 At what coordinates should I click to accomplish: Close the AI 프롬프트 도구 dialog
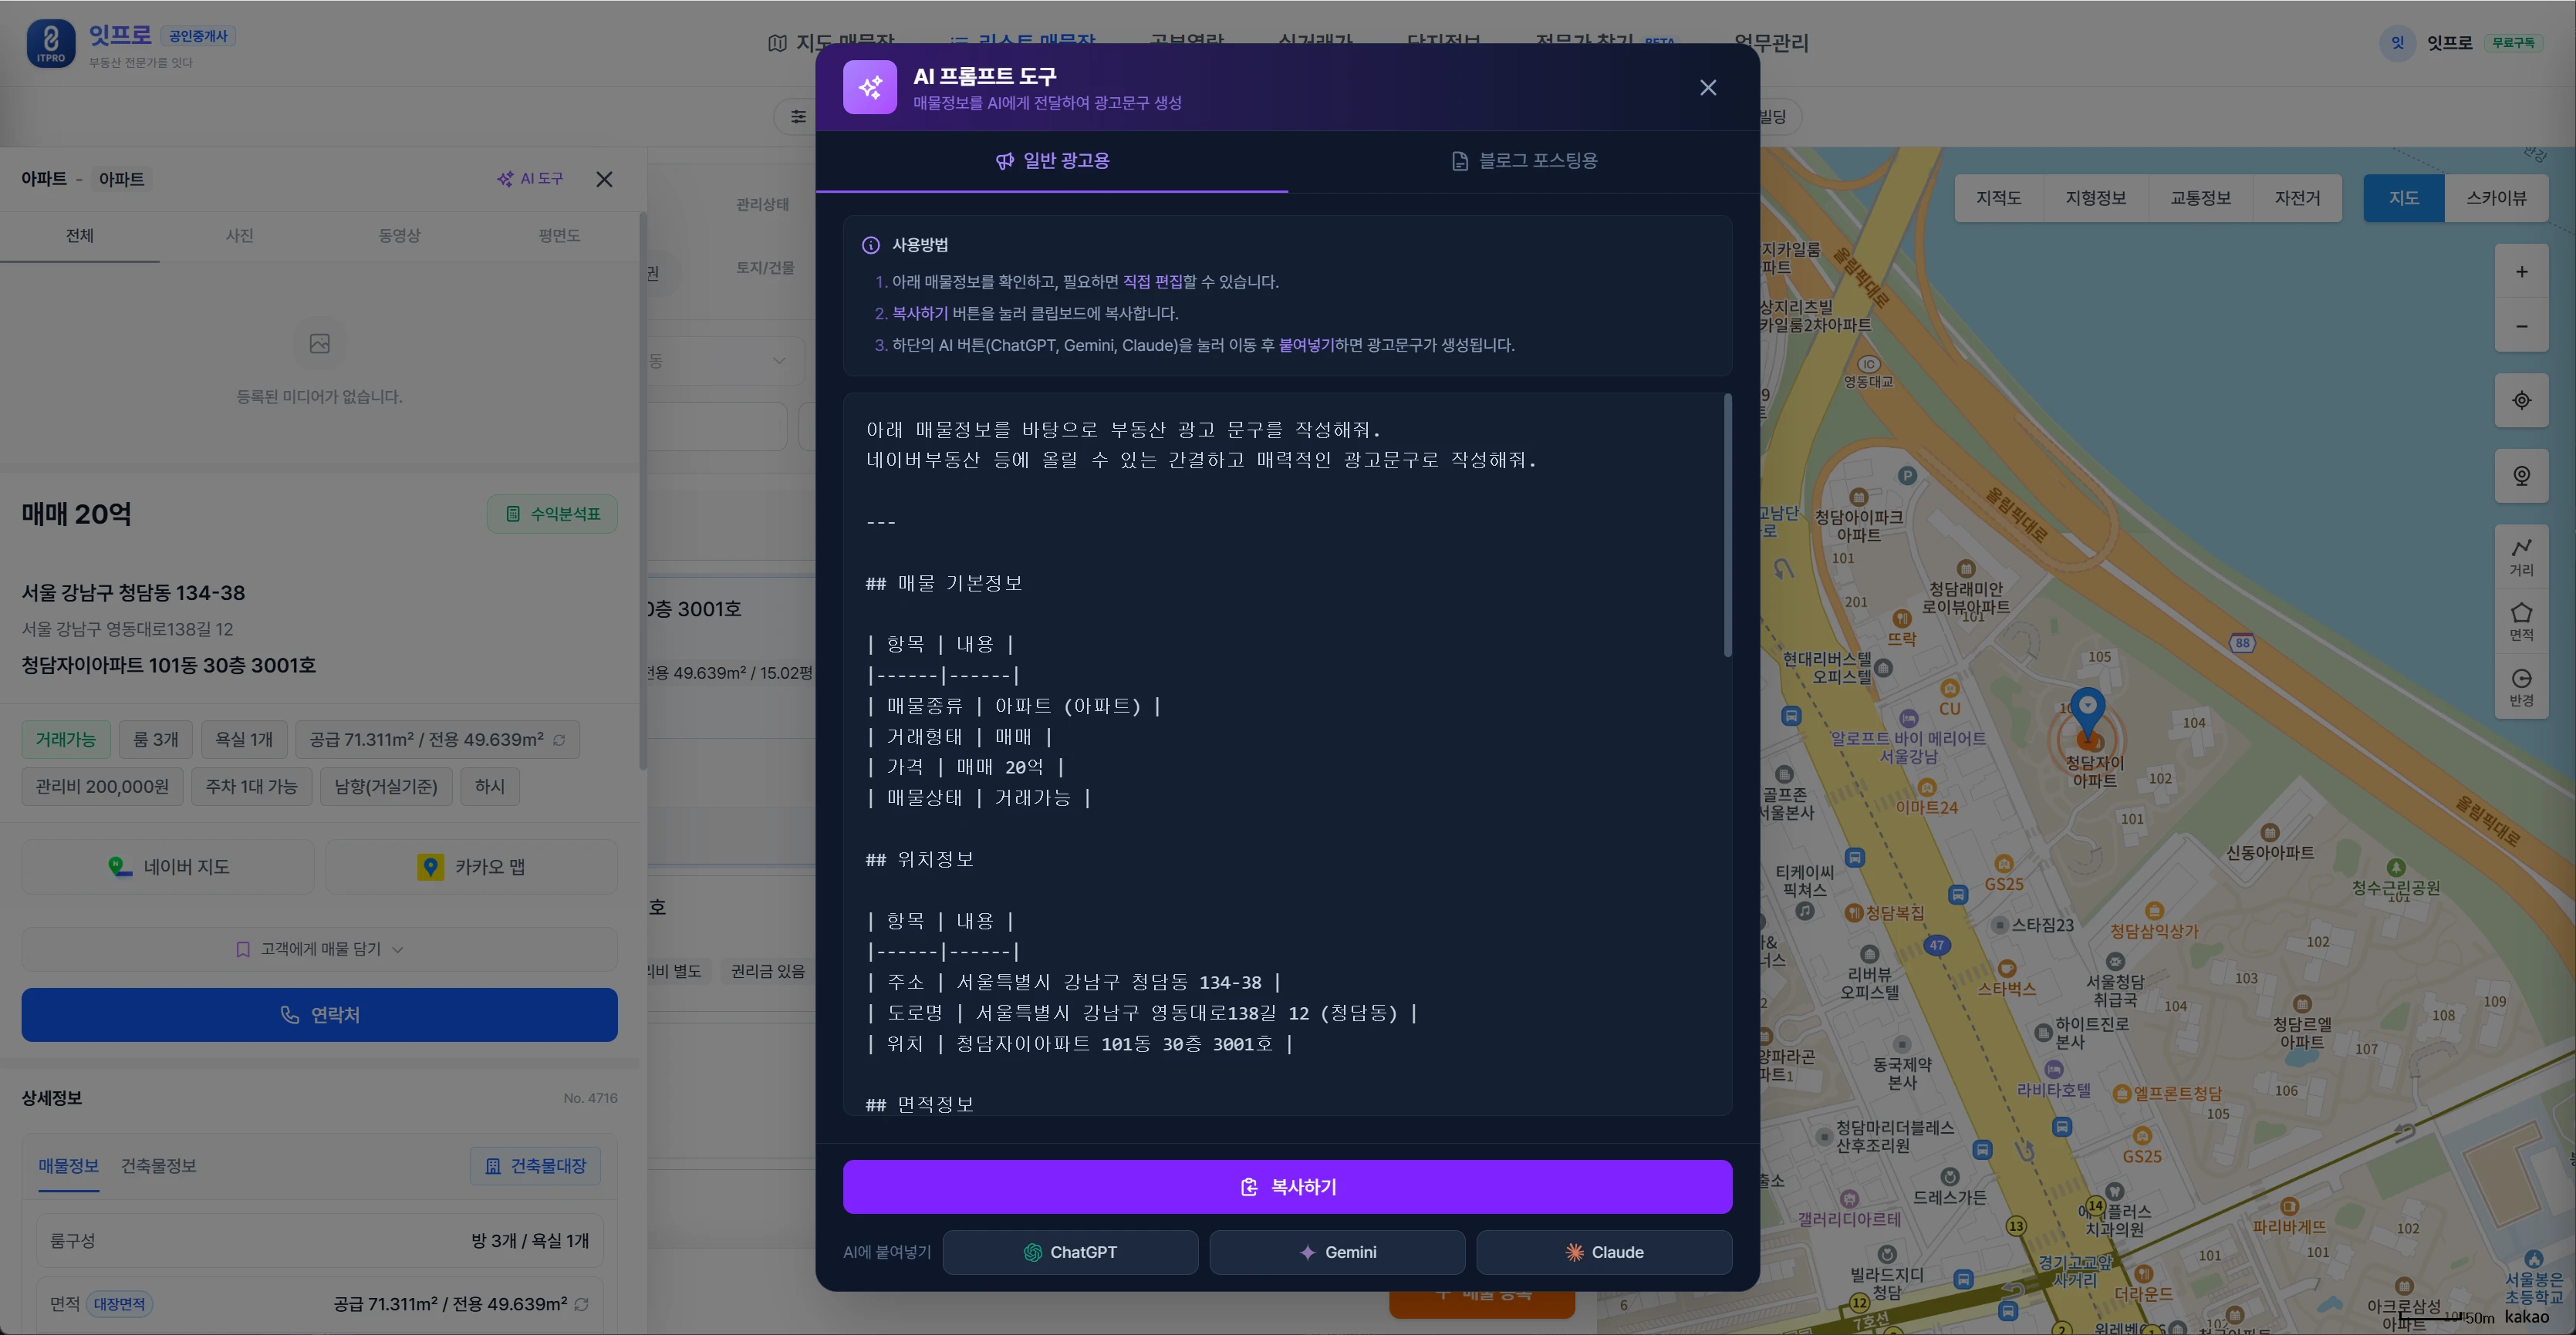tap(1708, 88)
